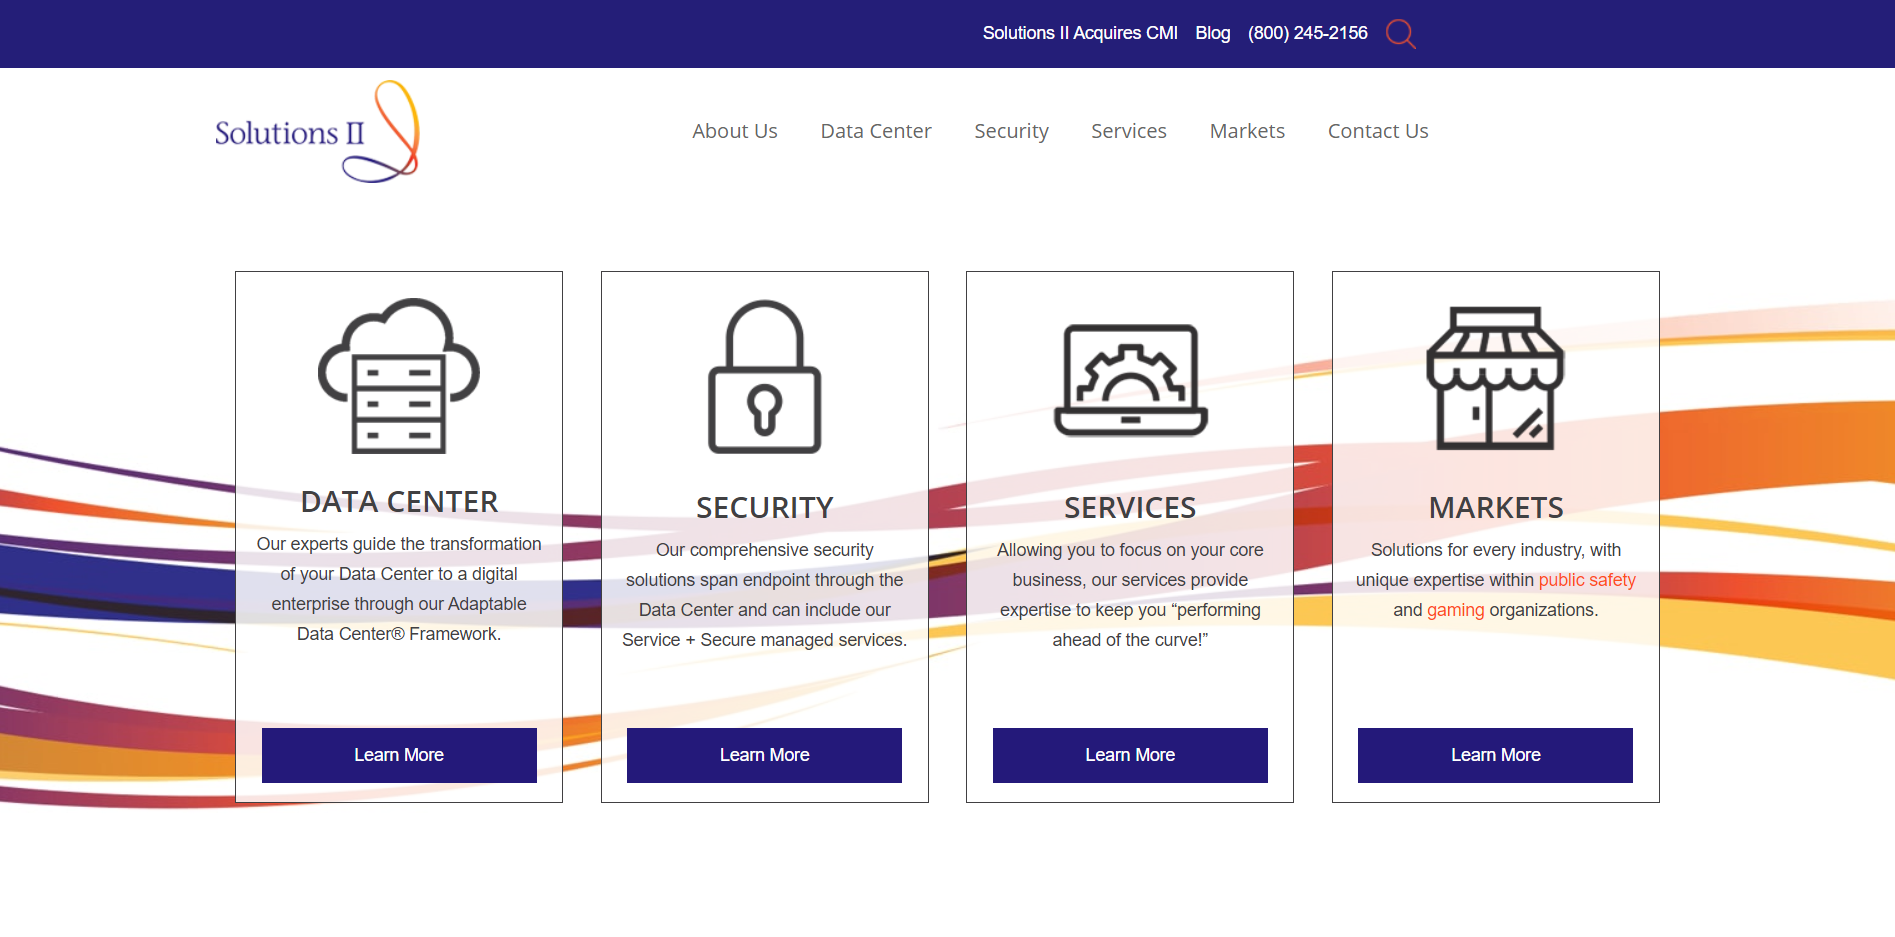Click the cloud server Data Center icon
Screen dimensions: 1895x937
click(399, 376)
